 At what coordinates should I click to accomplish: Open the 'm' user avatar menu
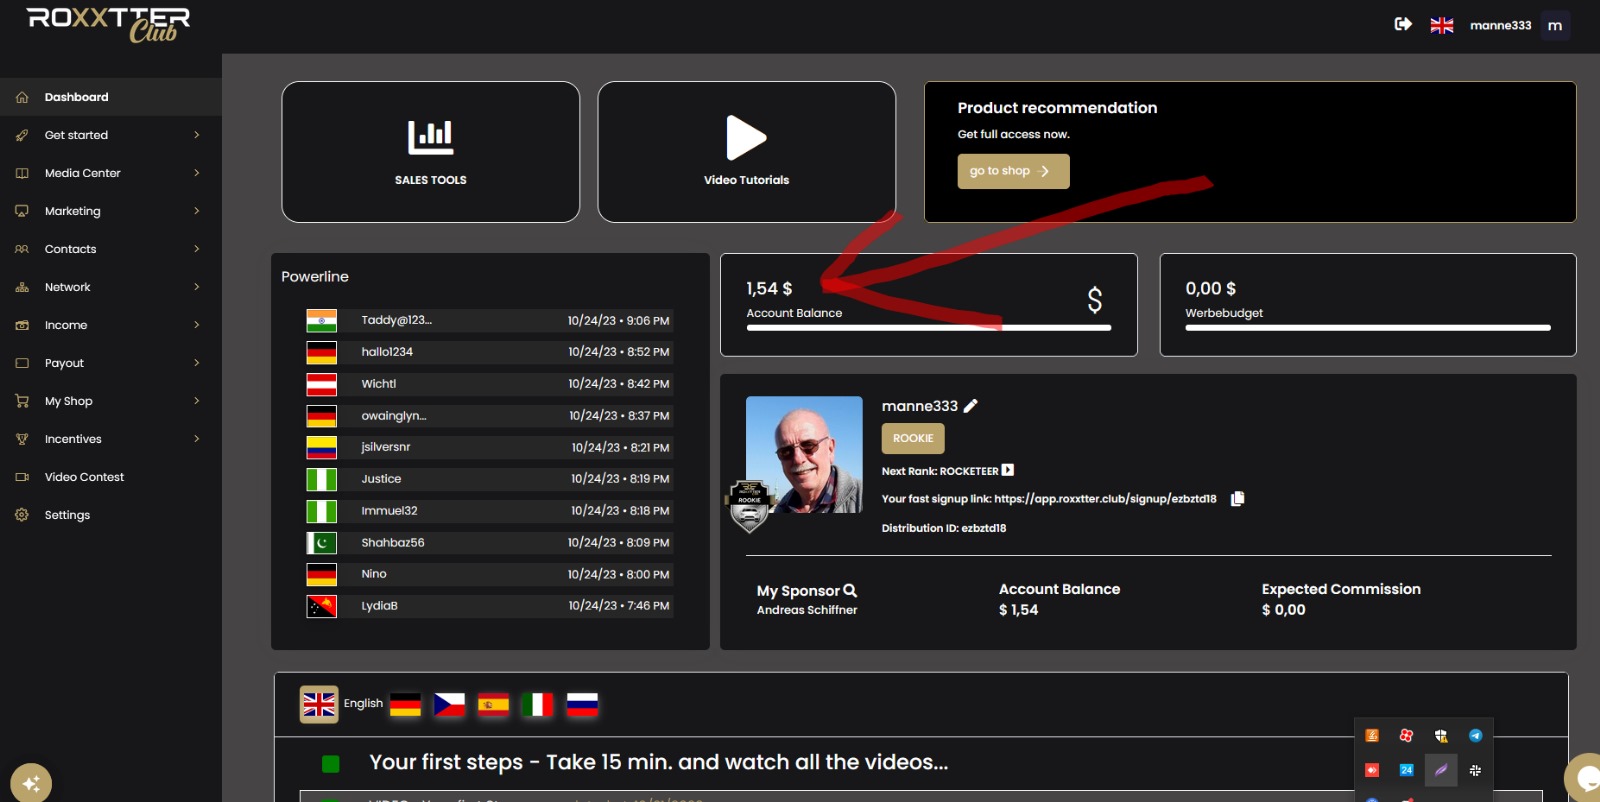(1555, 25)
